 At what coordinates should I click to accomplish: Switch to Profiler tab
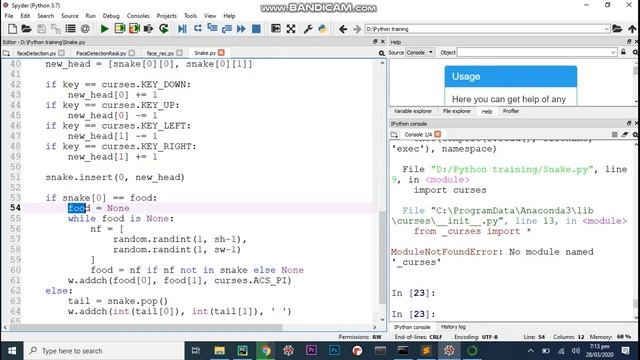pyautogui.click(x=511, y=111)
